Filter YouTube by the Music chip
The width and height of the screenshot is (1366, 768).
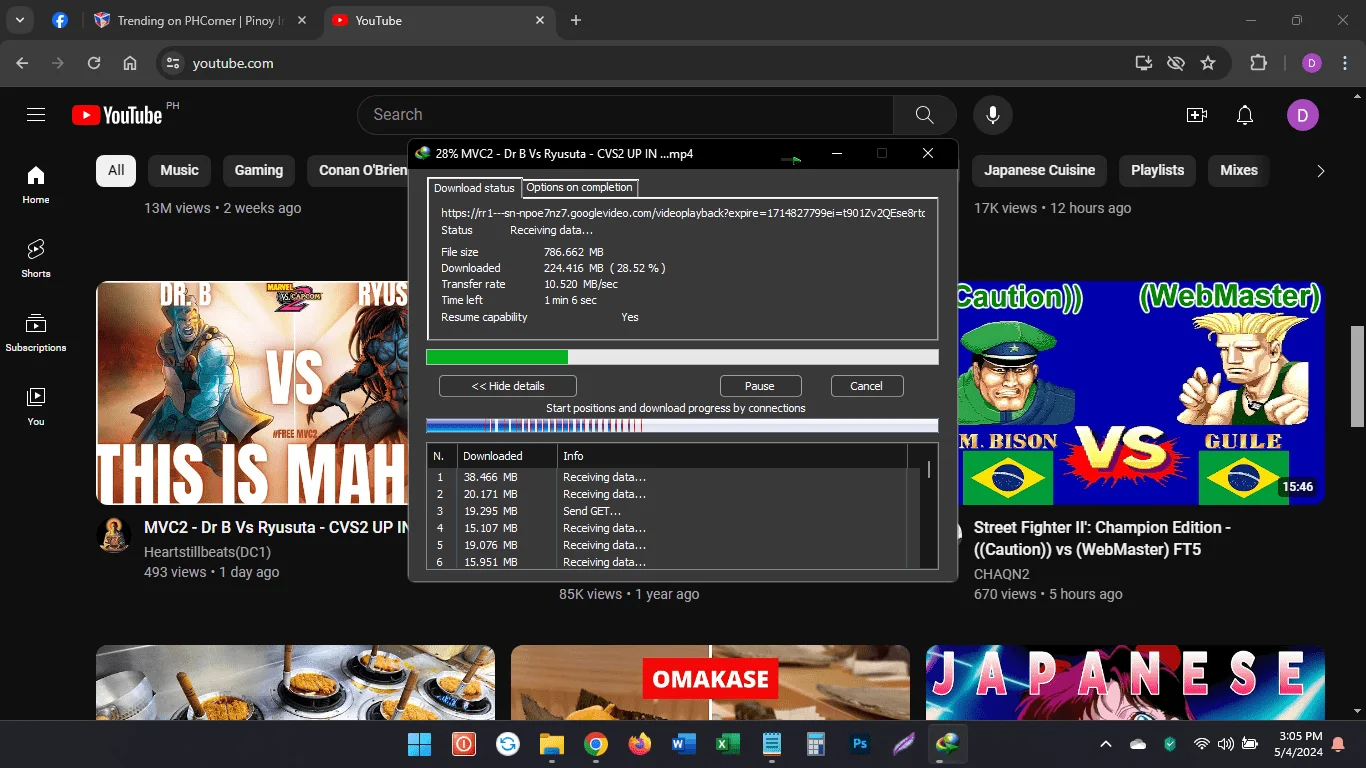click(x=180, y=170)
